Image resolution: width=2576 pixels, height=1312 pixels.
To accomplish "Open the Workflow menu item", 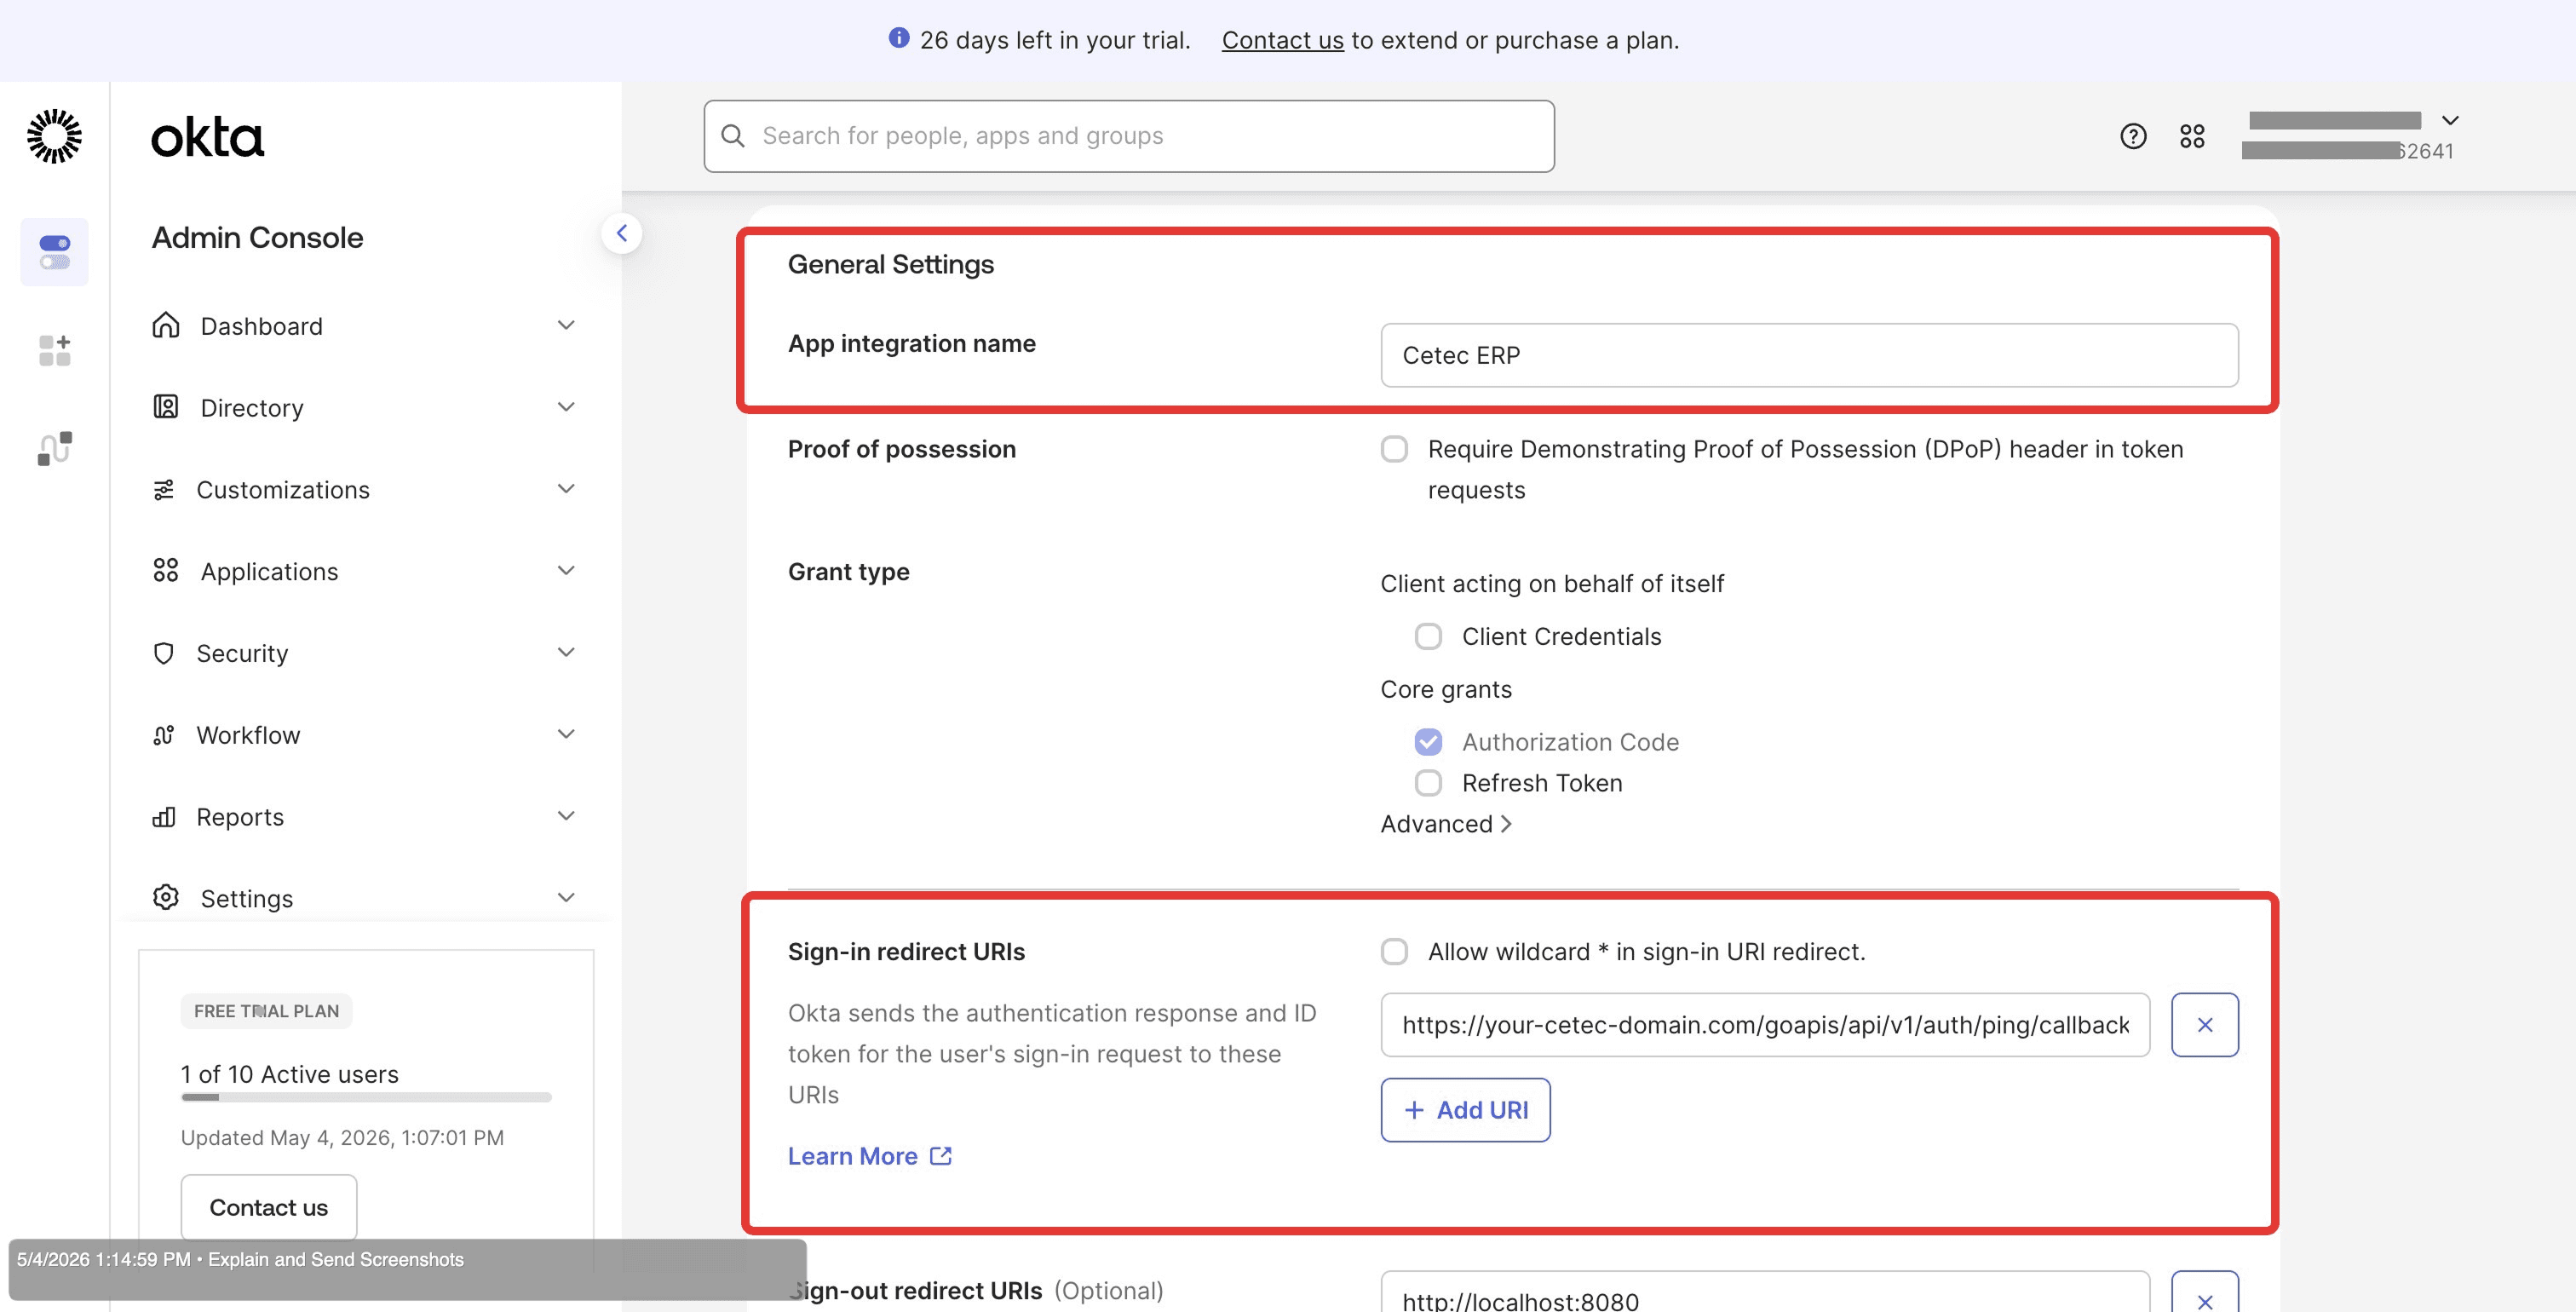I will [365, 736].
